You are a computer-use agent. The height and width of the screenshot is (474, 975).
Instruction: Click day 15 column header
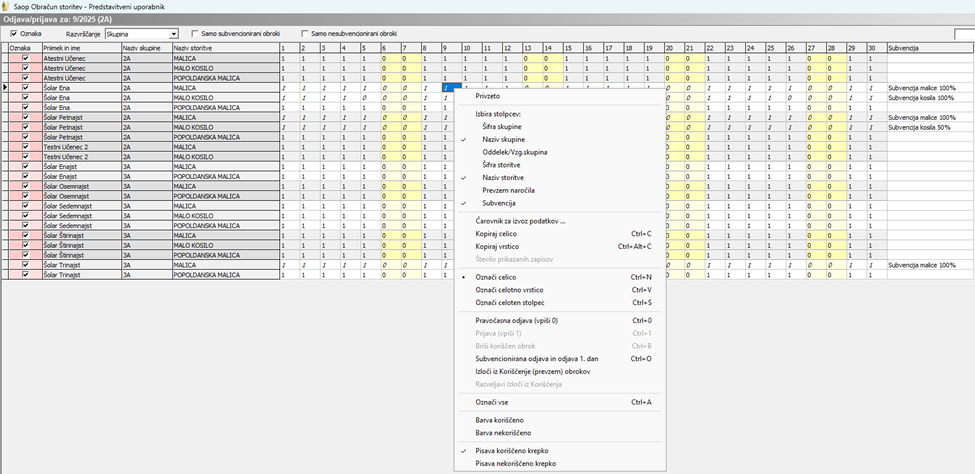coord(573,48)
